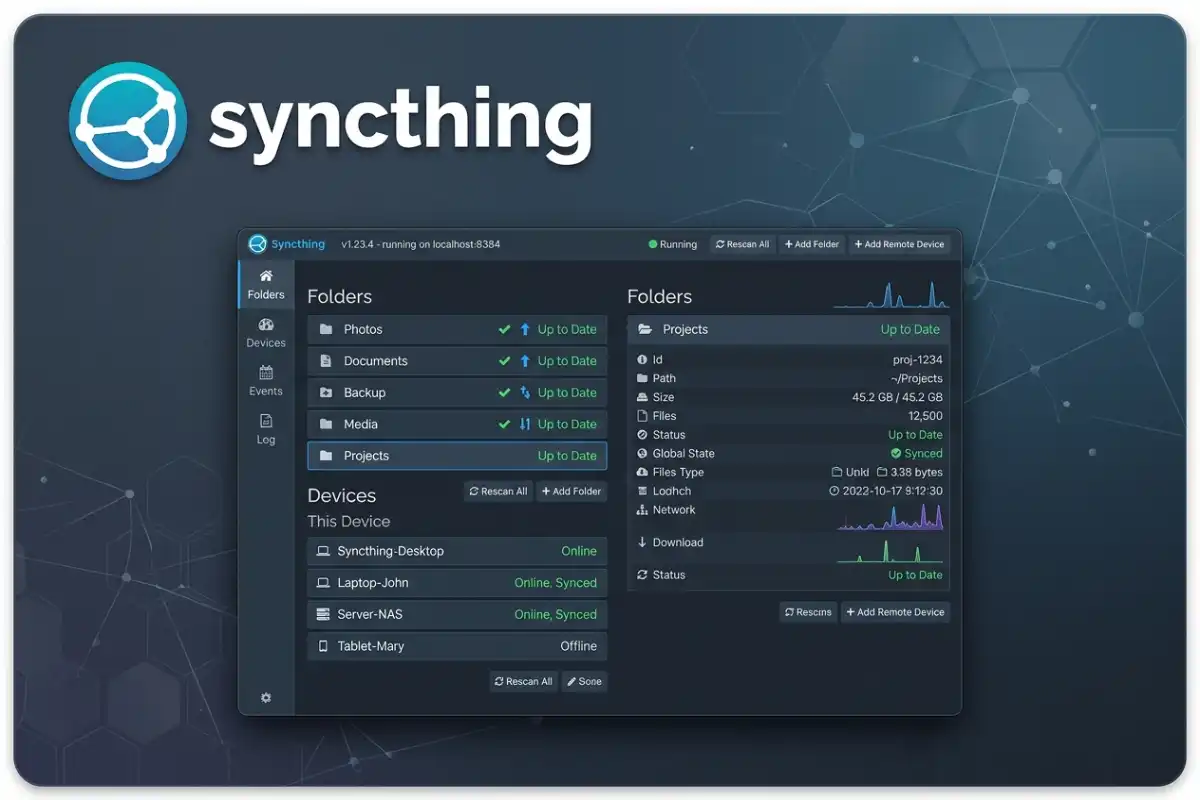Click Online, Synced status for Server-NAS
The width and height of the screenshot is (1200, 800).
tap(555, 614)
